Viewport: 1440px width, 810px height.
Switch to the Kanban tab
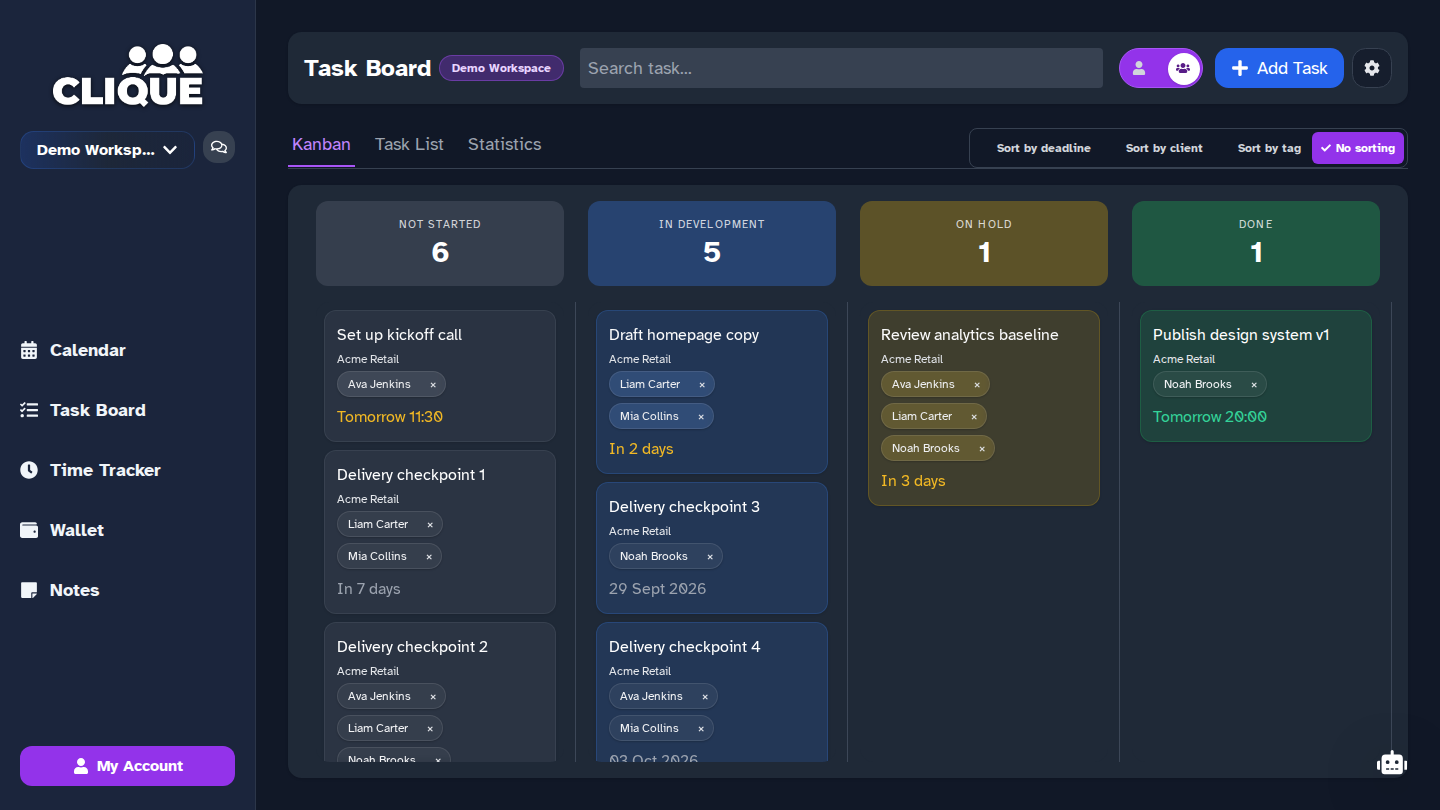click(x=321, y=145)
